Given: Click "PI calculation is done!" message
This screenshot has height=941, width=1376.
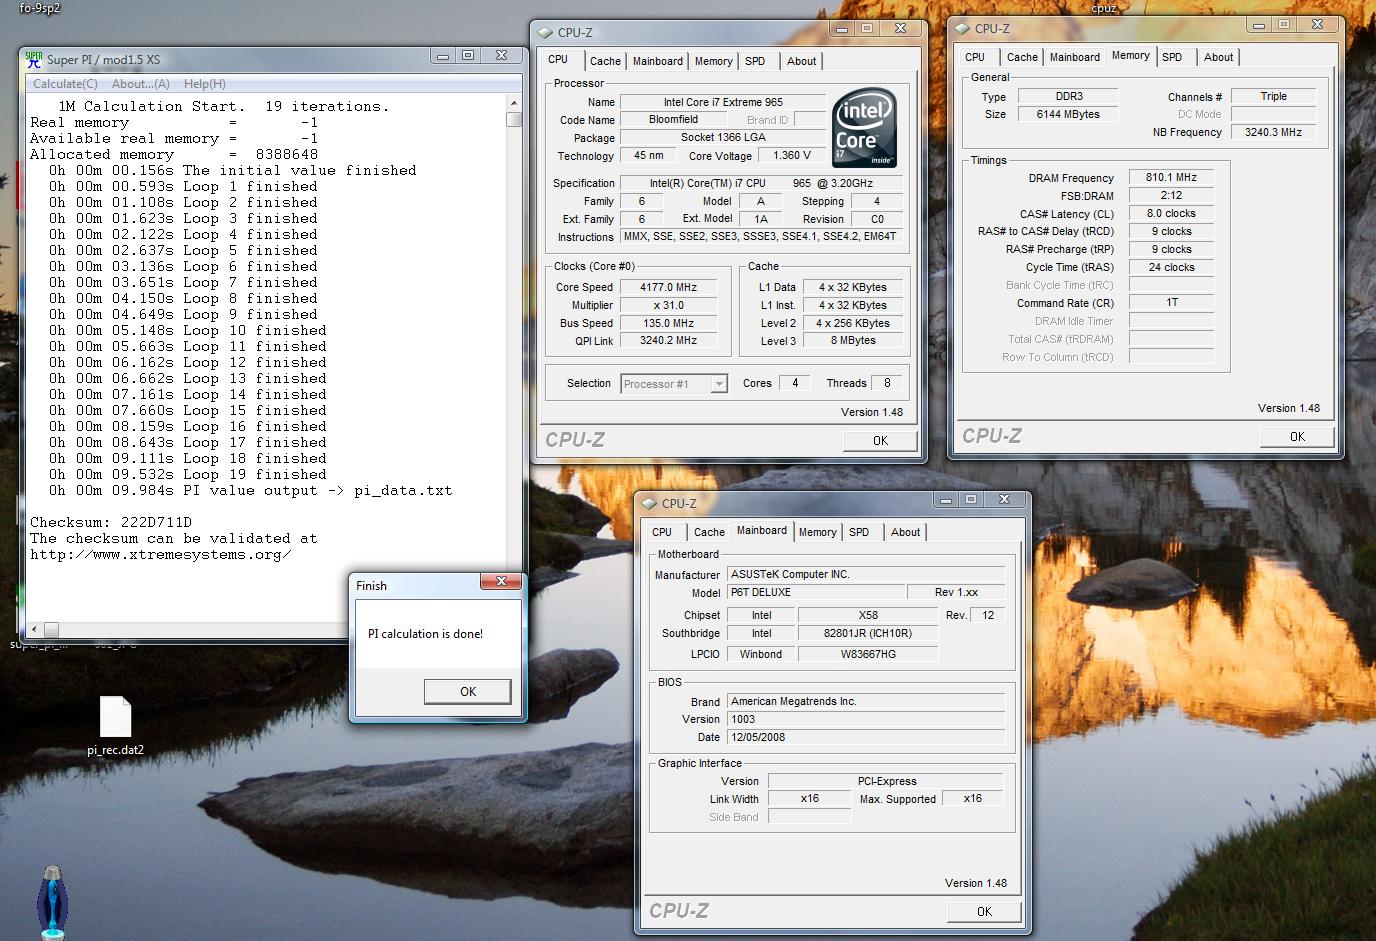Looking at the screenshot, I should tap(425, 634).
